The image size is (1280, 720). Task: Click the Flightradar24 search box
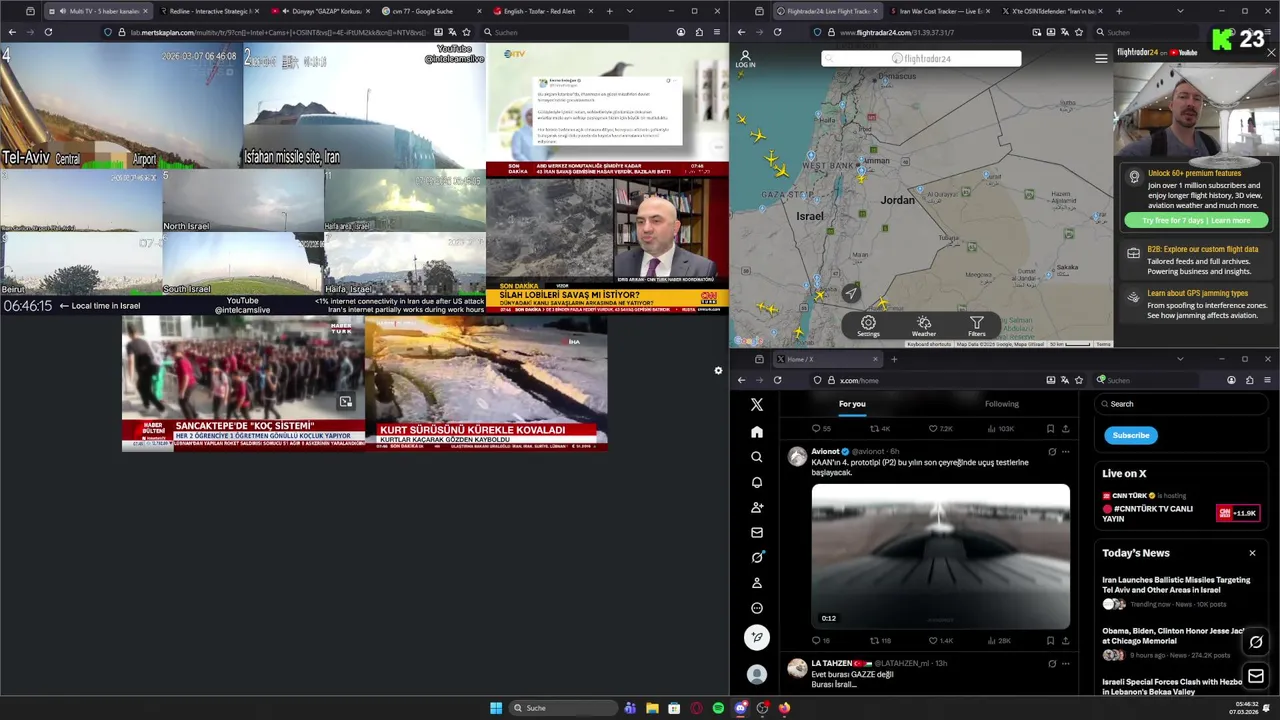(921, 58)
